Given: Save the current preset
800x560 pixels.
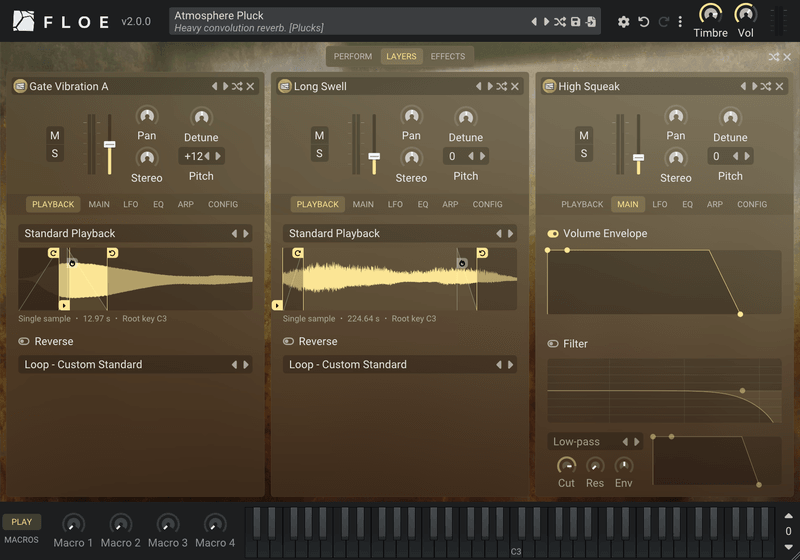Looking at the screenshot, I should (x=576, y=21).
